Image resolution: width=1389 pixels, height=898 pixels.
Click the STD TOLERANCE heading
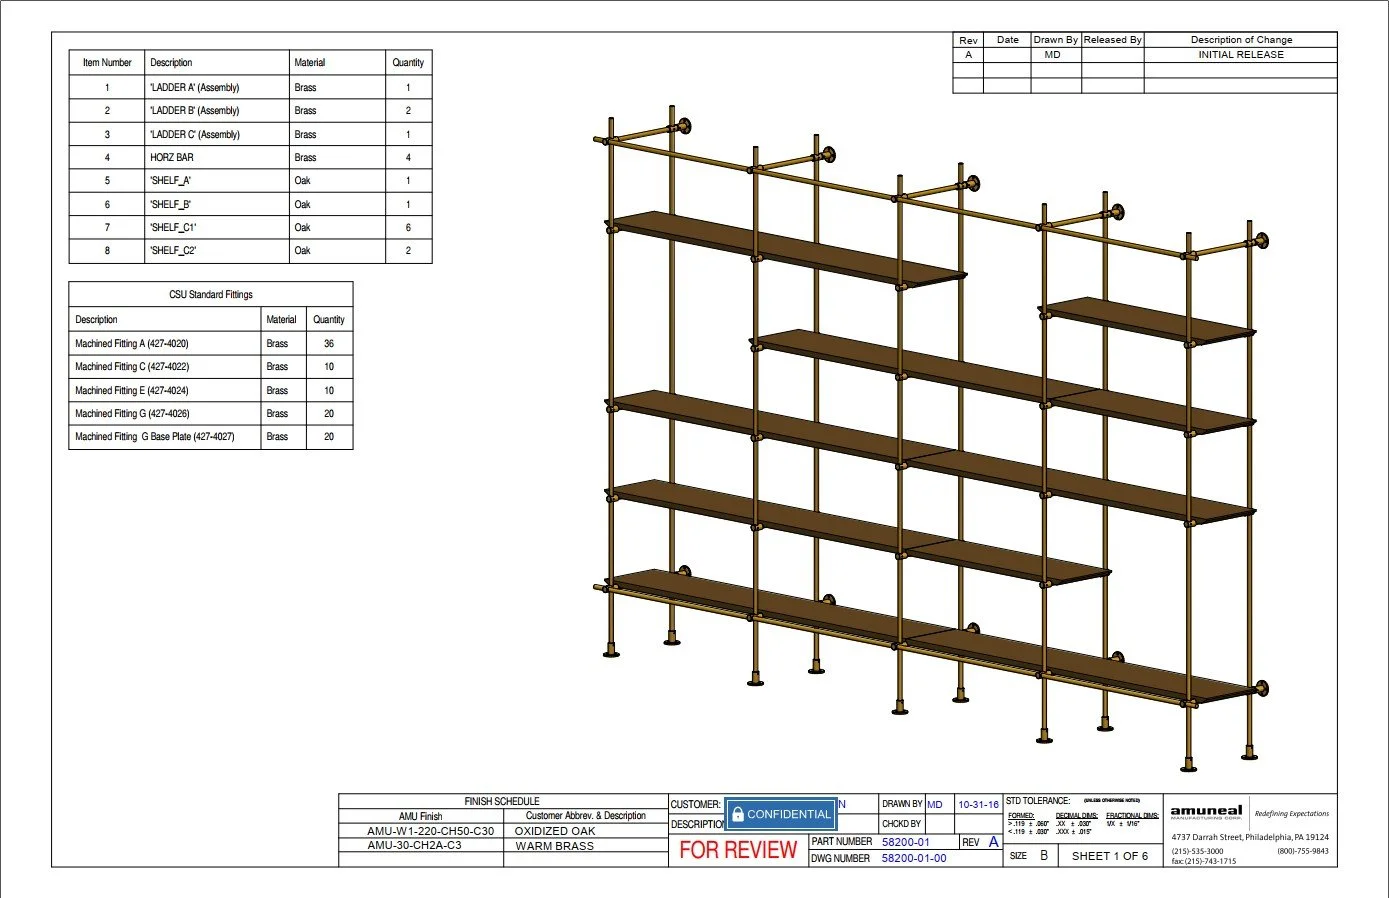[1038, 801]
